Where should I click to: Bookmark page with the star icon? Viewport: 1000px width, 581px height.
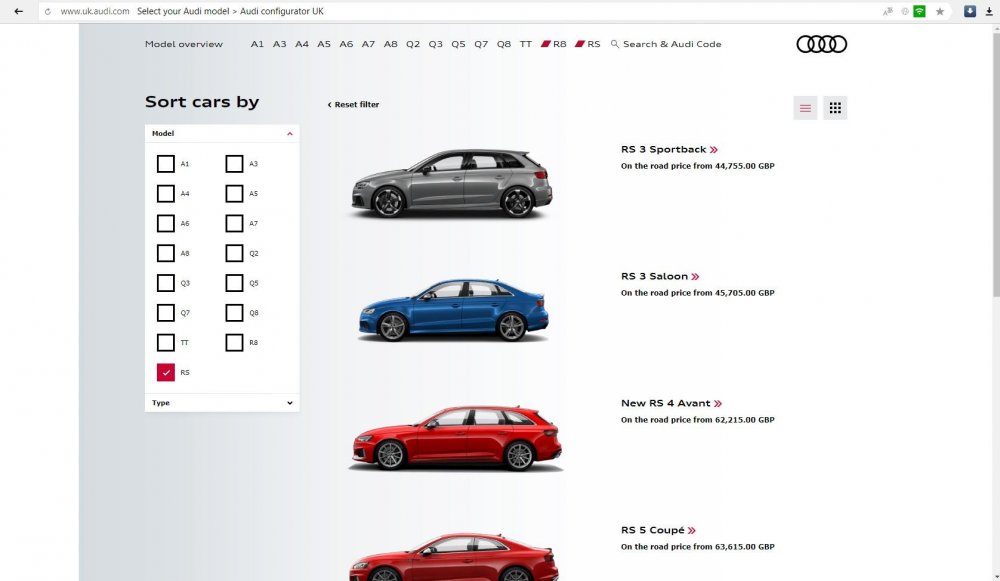939,11
